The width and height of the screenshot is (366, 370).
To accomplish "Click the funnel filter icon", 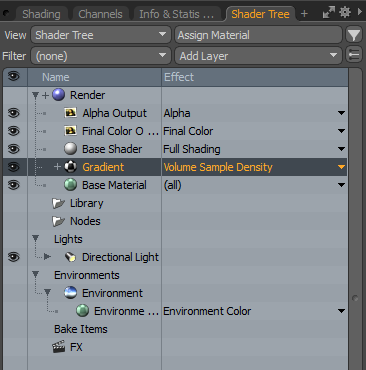I will click(x=354, y=35).
